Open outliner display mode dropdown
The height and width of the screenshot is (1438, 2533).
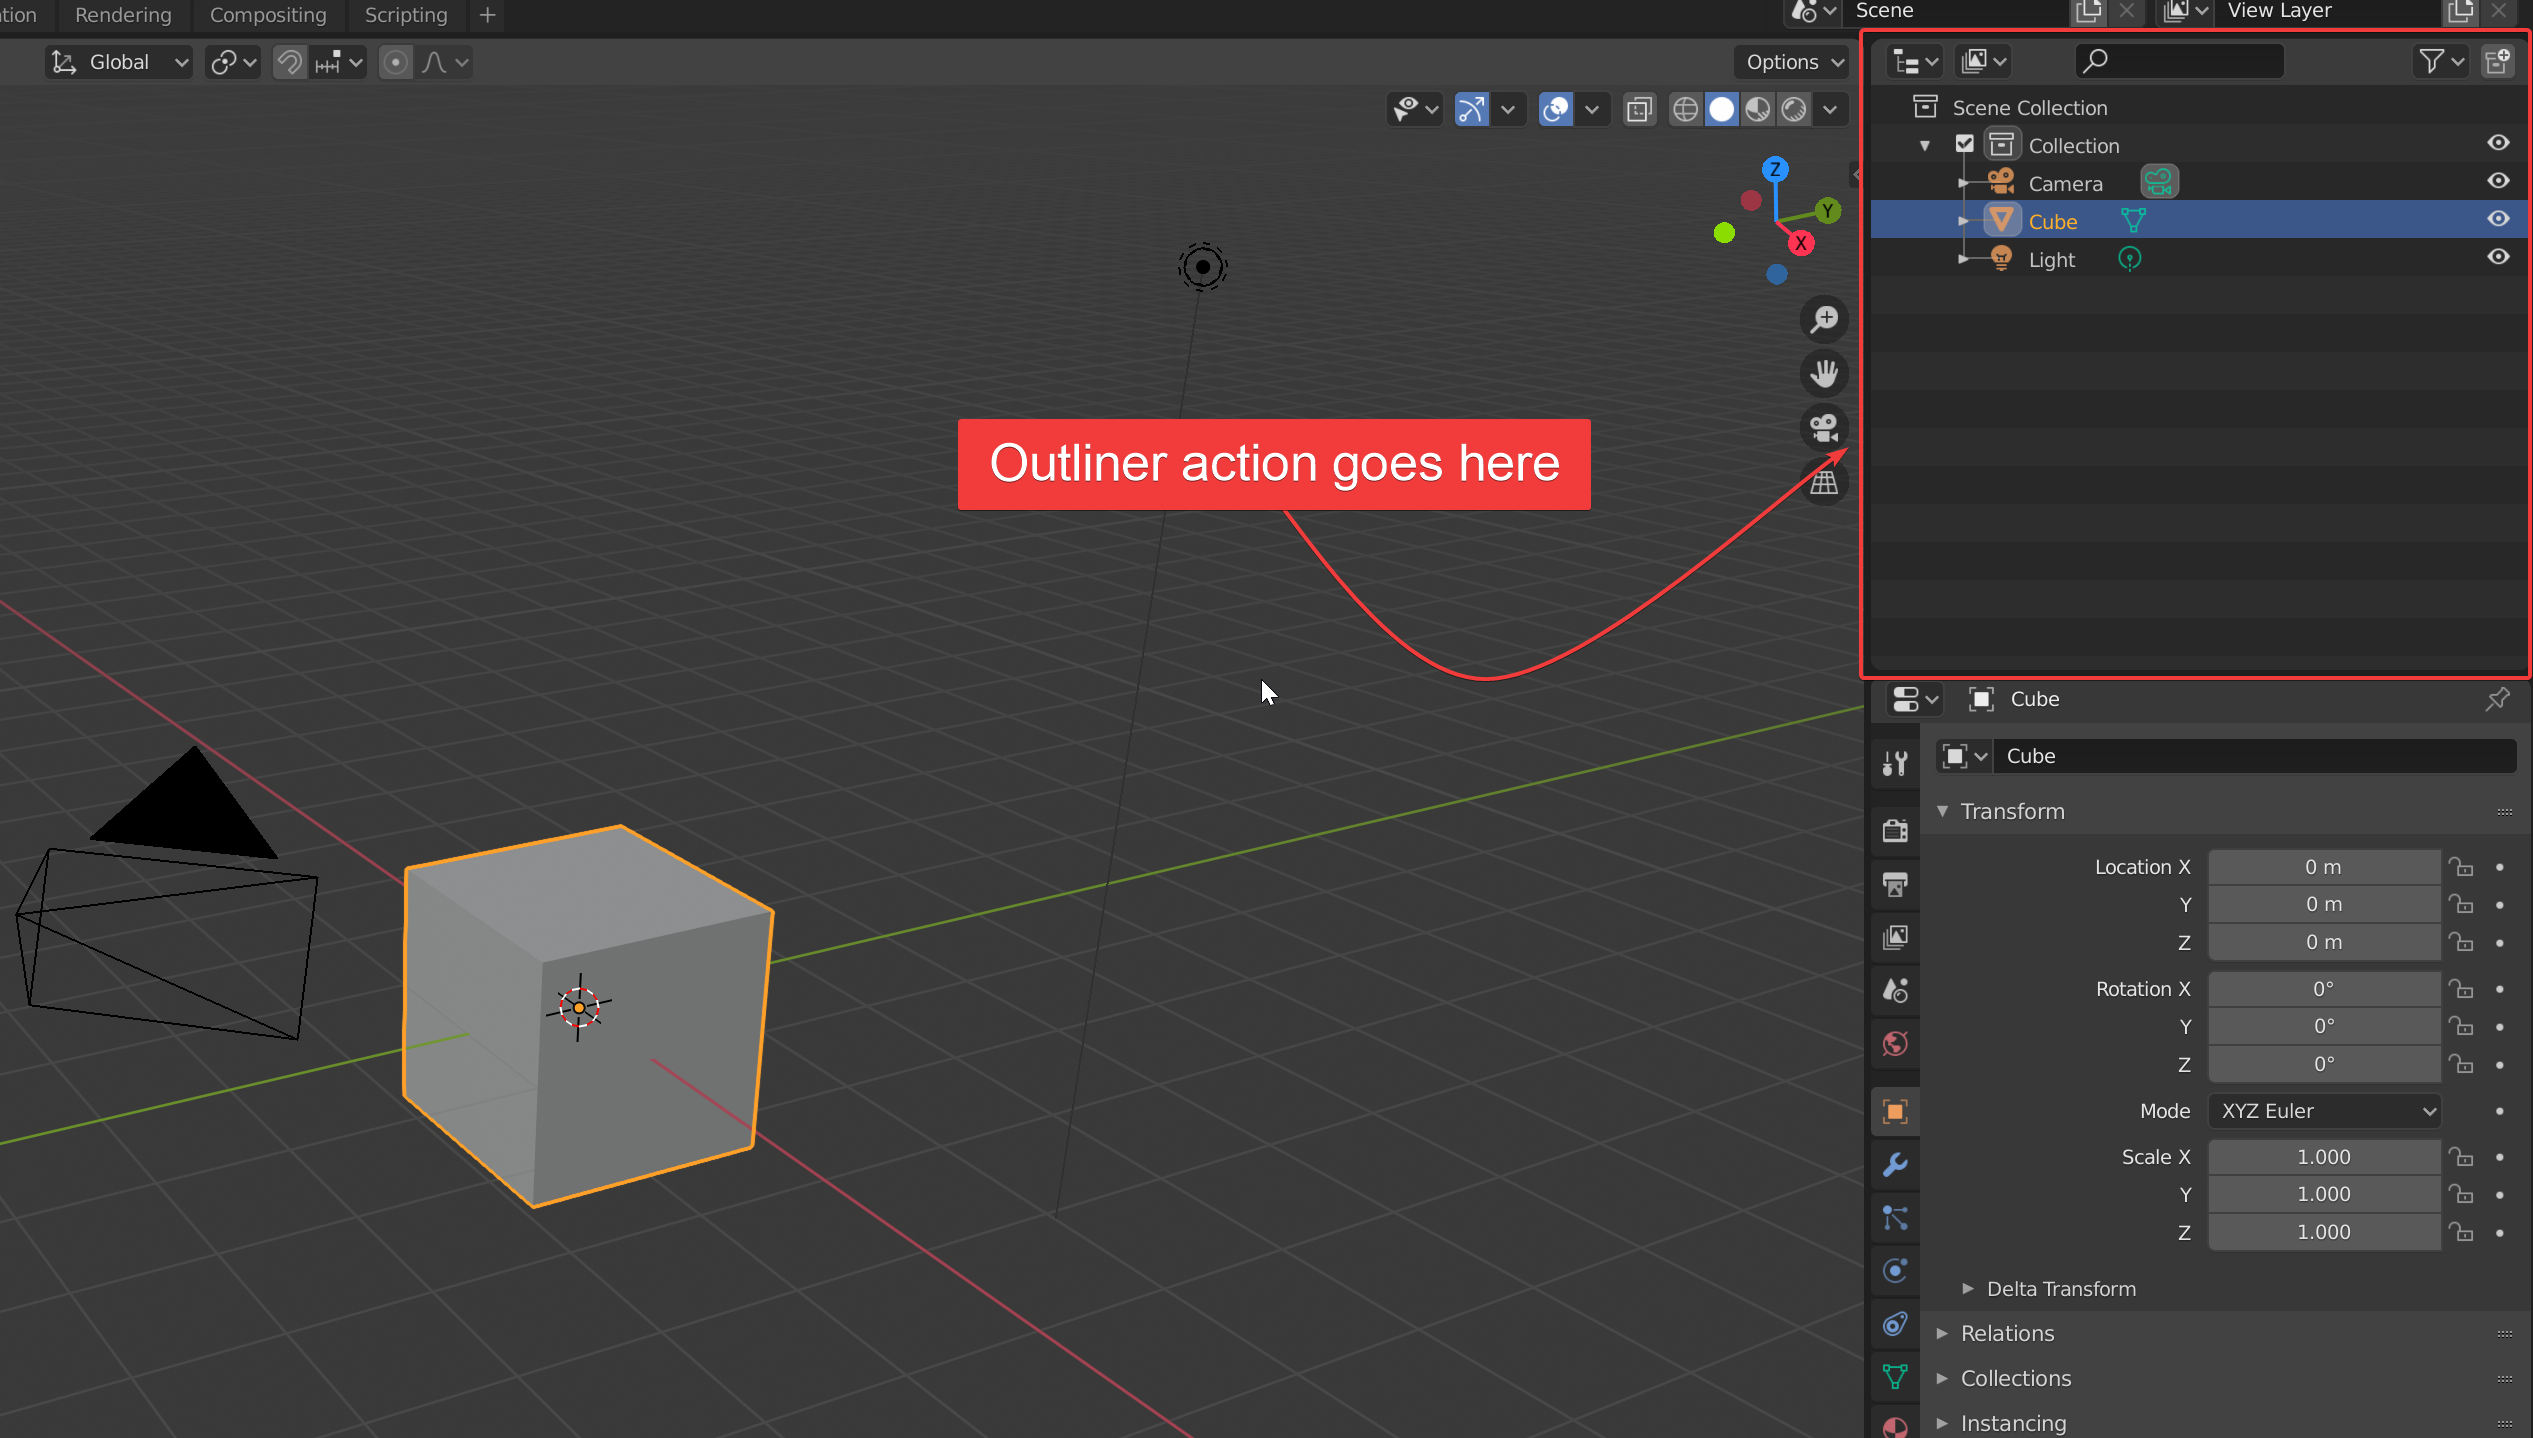(x=1984, y=62)
